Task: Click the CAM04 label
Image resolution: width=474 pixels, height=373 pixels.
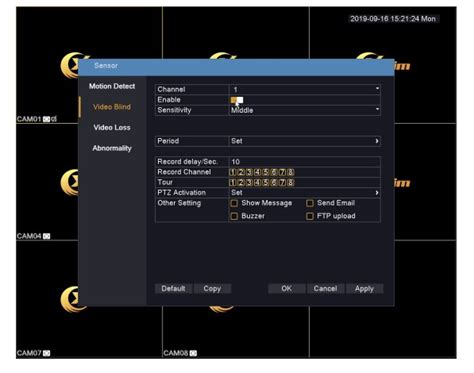Action: (29, 236)
